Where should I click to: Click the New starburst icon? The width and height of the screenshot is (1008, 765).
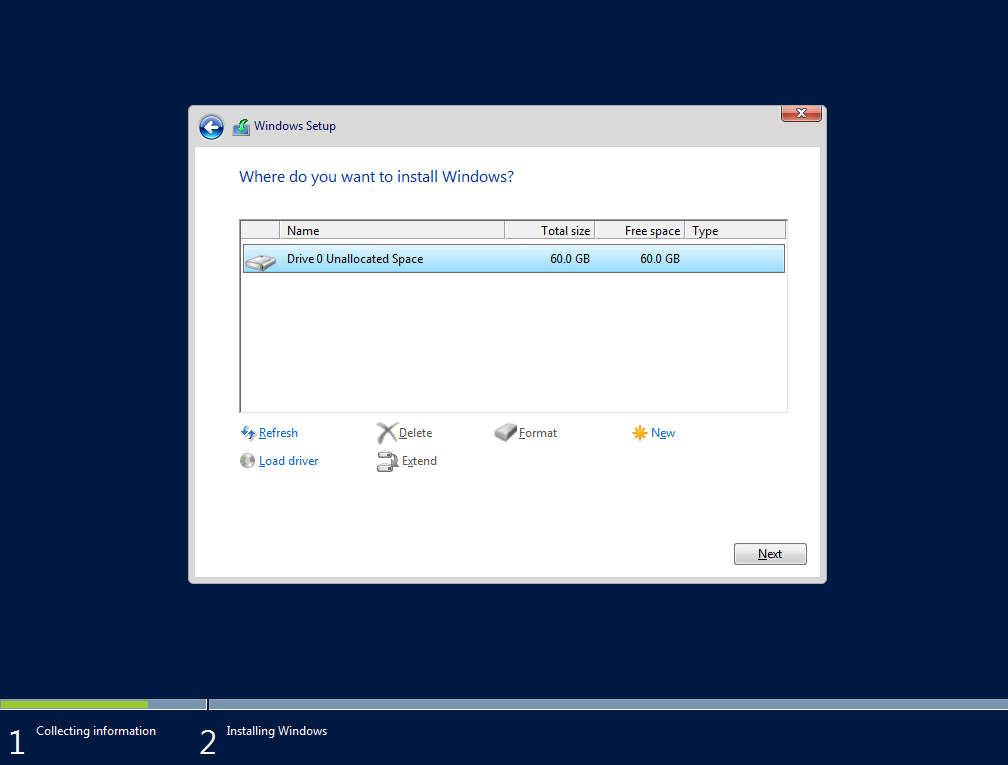tap(640, 433)
